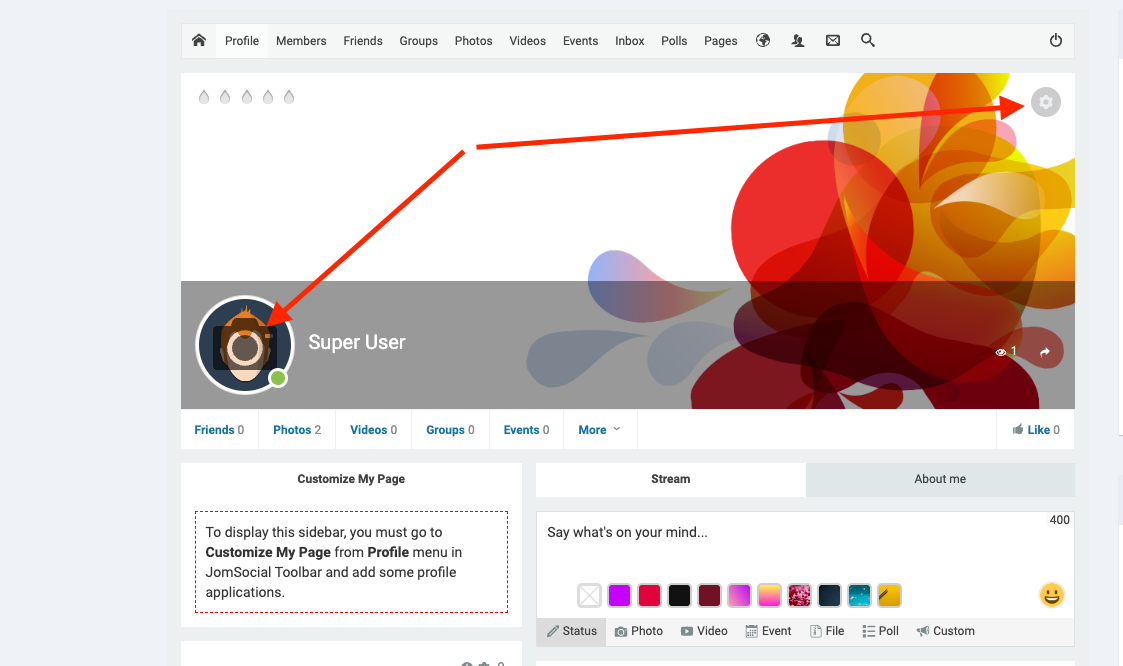Open Friends 0 profile link

point(219,430)
